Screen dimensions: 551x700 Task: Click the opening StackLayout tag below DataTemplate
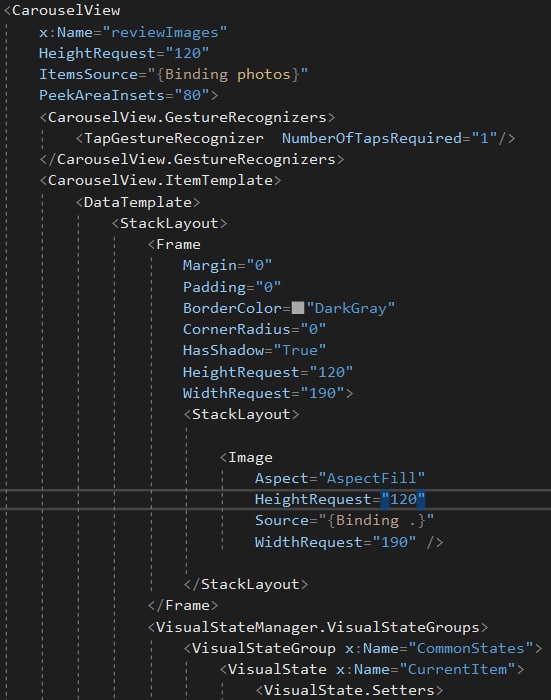tap(169, 223)
